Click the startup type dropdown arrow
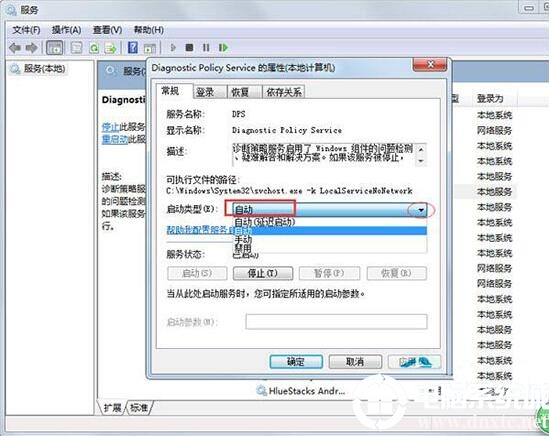Screen dimensions: 549x436 pyautogui.click(x=421, y=210)
